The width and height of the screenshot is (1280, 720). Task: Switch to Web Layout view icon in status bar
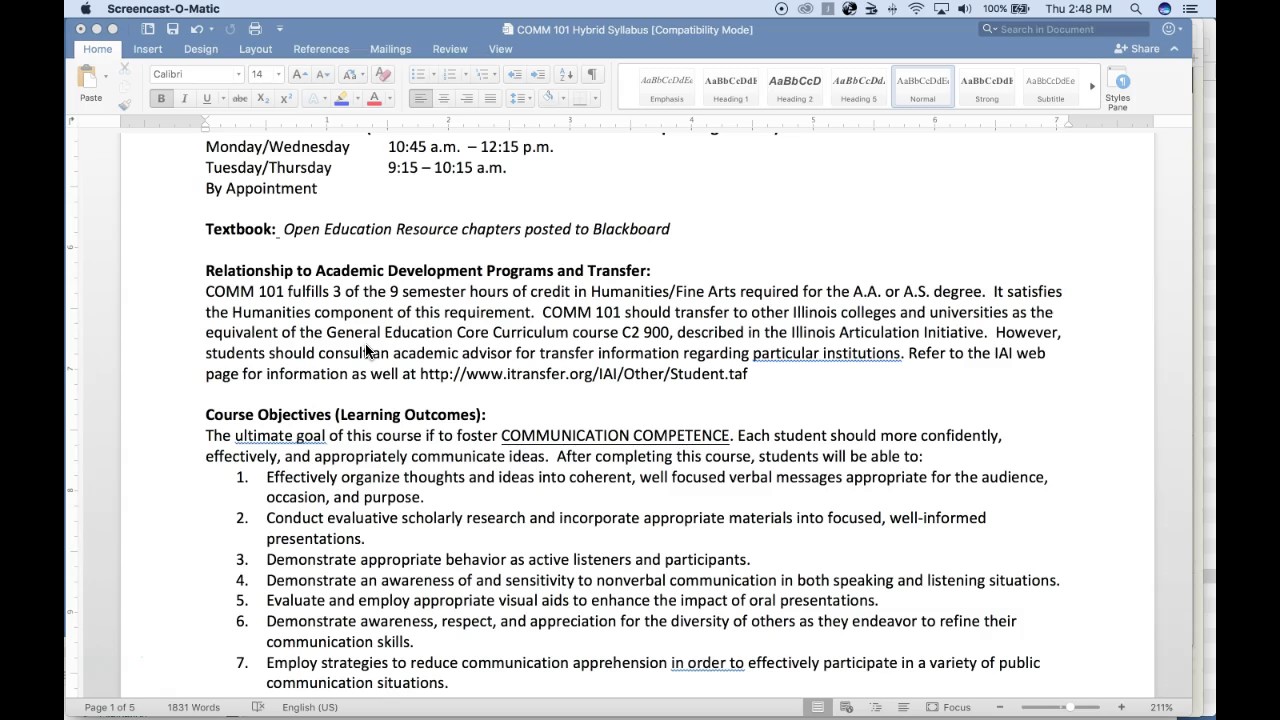[x=846, y=707]
